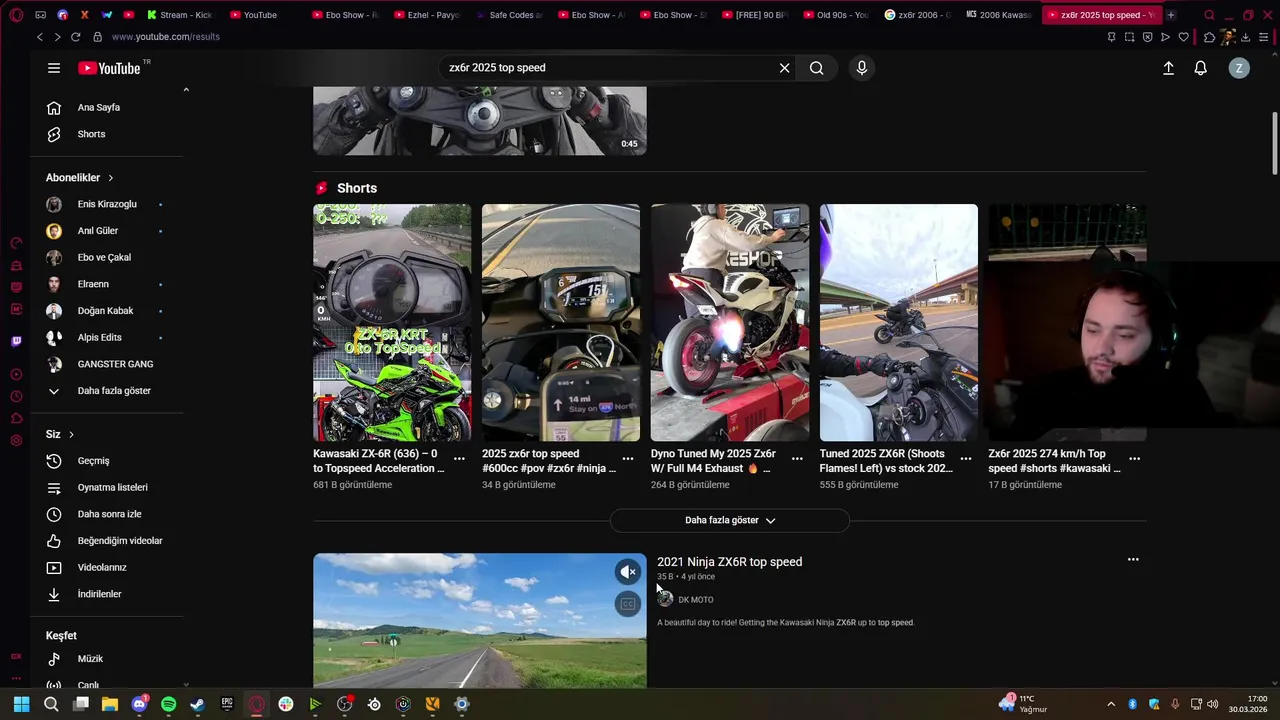Expand the Abonelikler section
1280x720 pixels.
coord(80,177)
